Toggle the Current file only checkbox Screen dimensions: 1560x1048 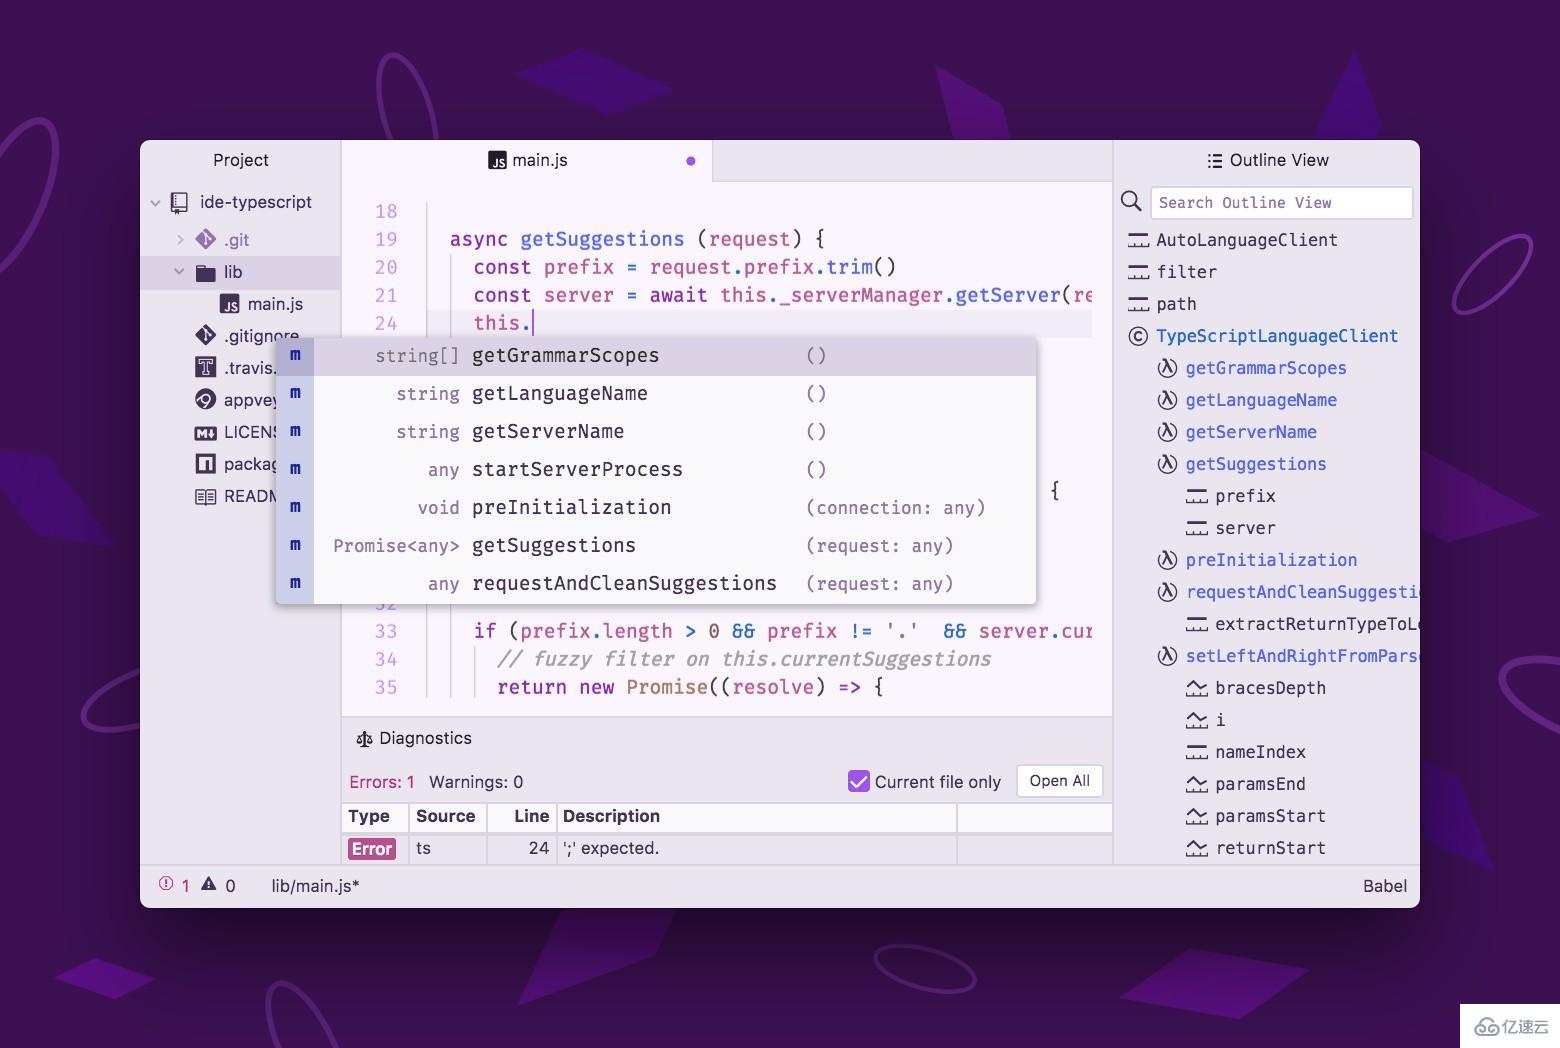point(858,781)
